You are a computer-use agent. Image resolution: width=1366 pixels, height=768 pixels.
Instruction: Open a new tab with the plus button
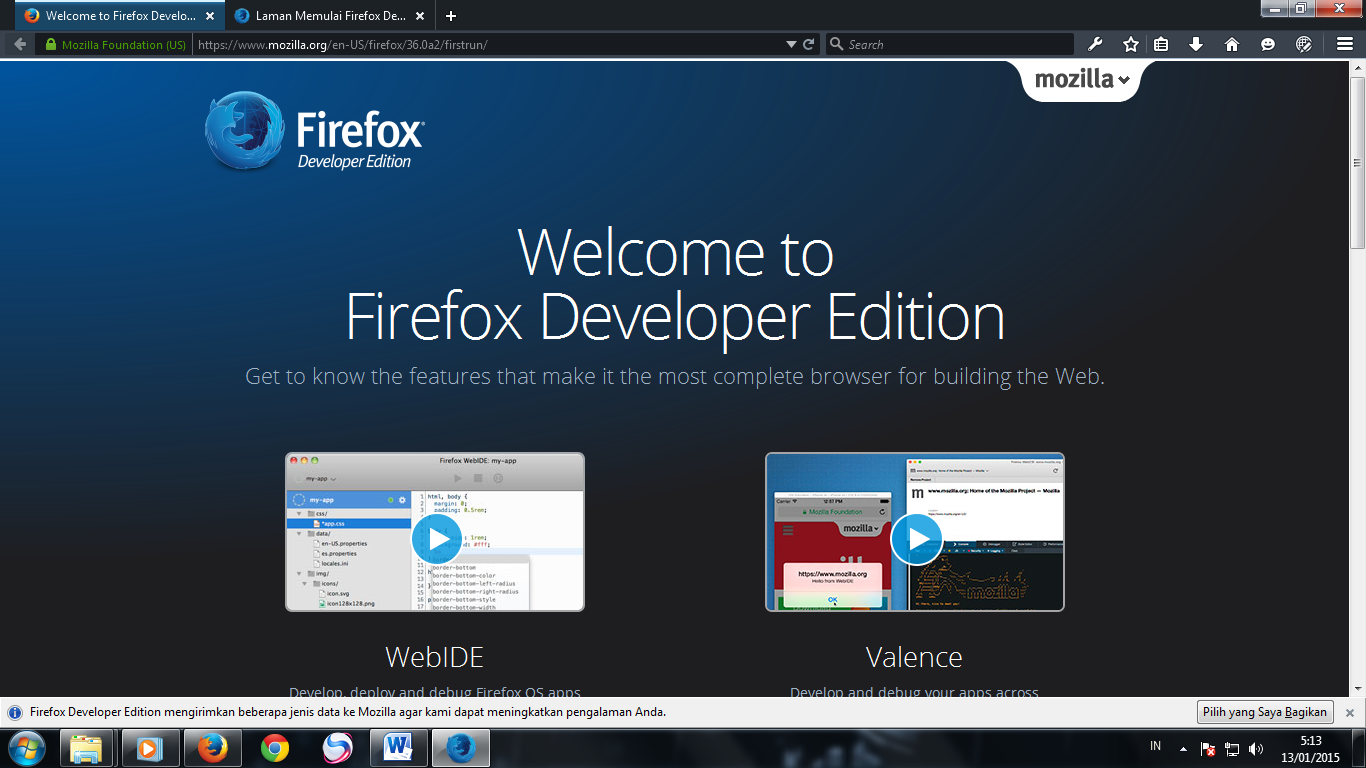pos(451,16)
